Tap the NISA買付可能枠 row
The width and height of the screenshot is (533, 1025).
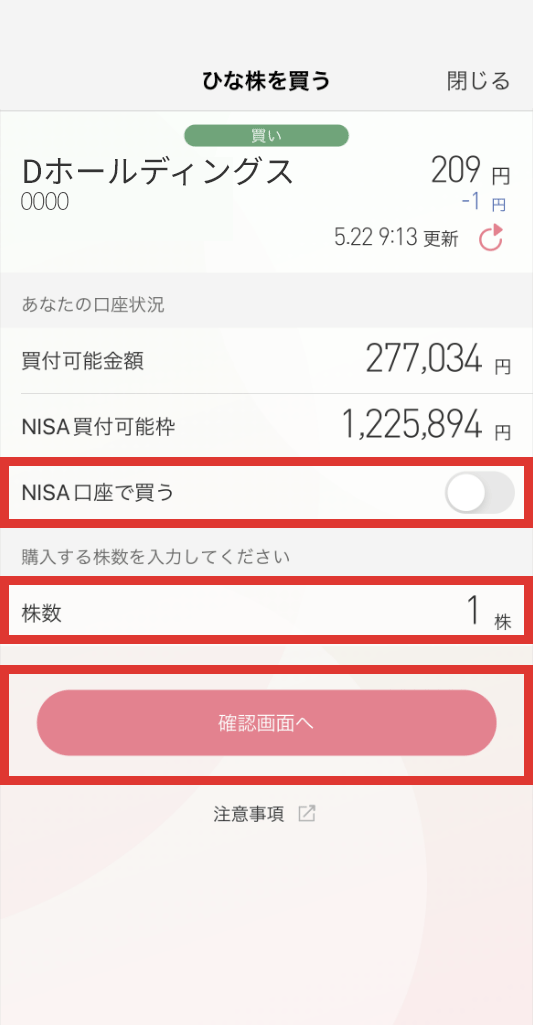[266, 426]
